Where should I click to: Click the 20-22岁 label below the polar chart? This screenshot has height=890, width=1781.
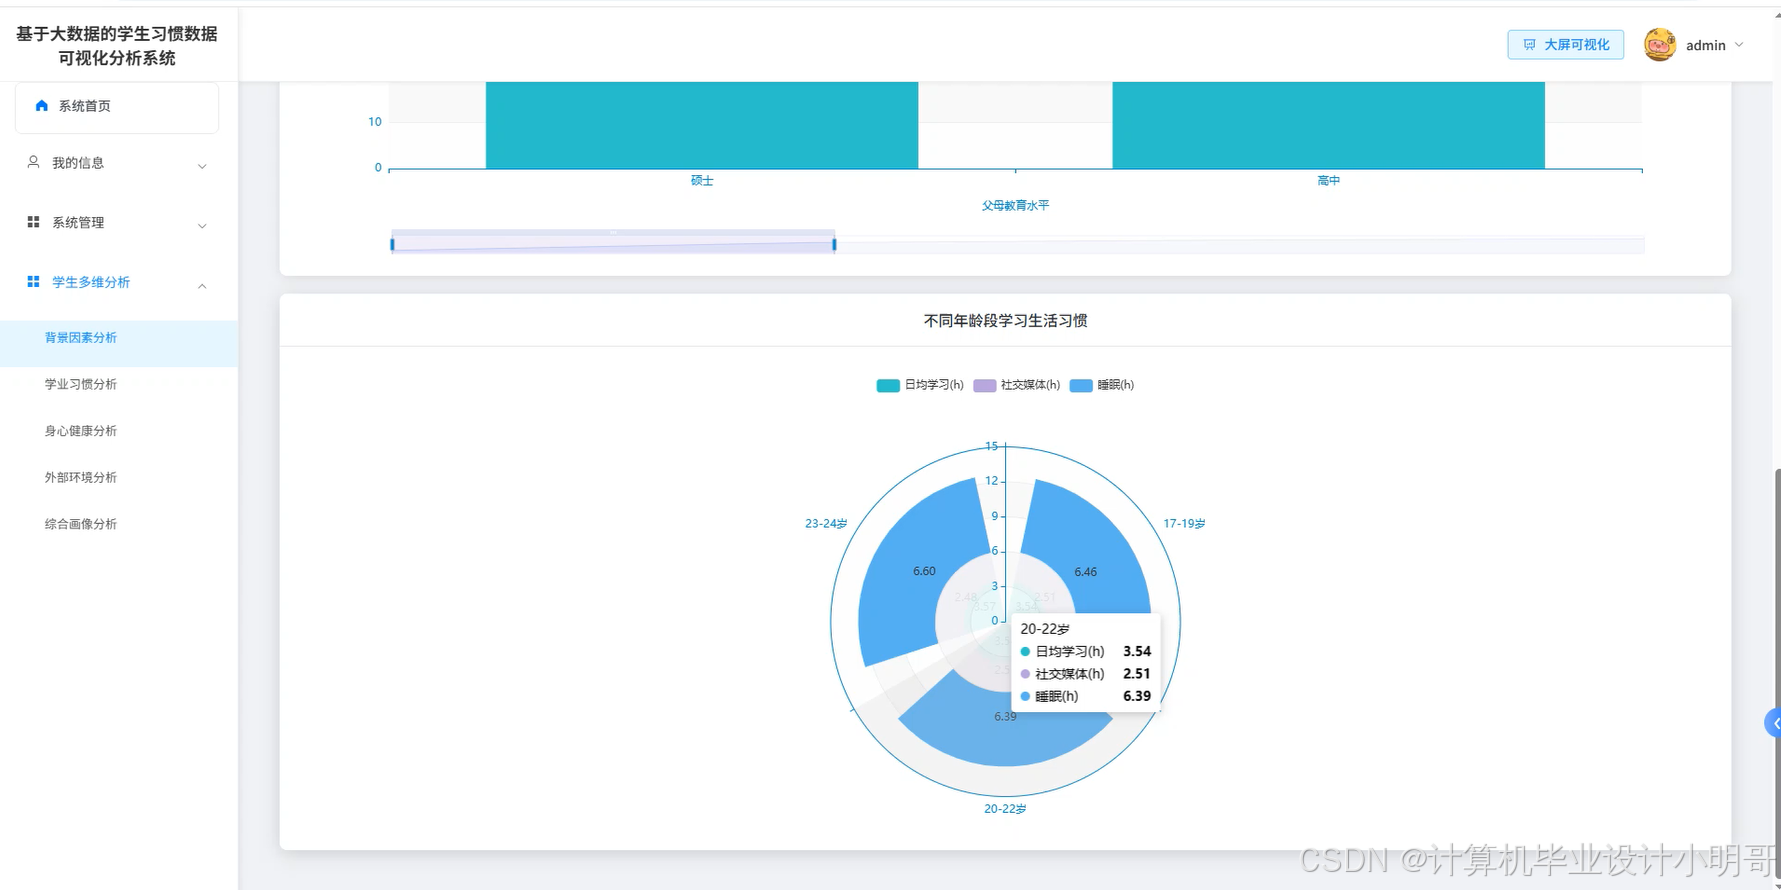[x=1005, y=809]
